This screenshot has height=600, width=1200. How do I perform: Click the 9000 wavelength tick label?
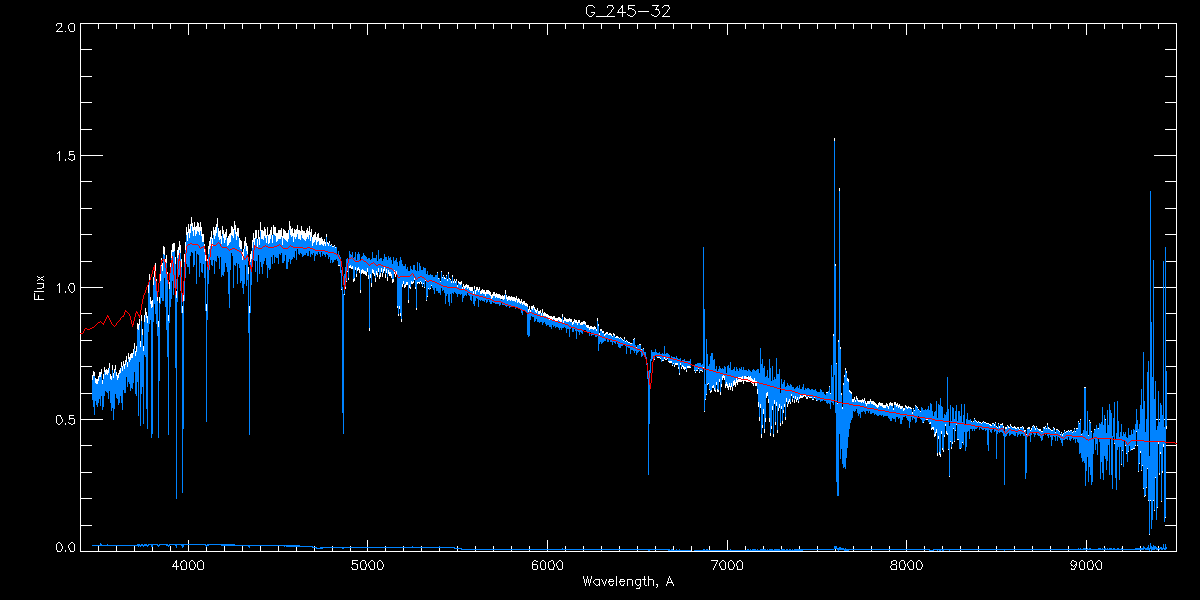pos(1086,564)
